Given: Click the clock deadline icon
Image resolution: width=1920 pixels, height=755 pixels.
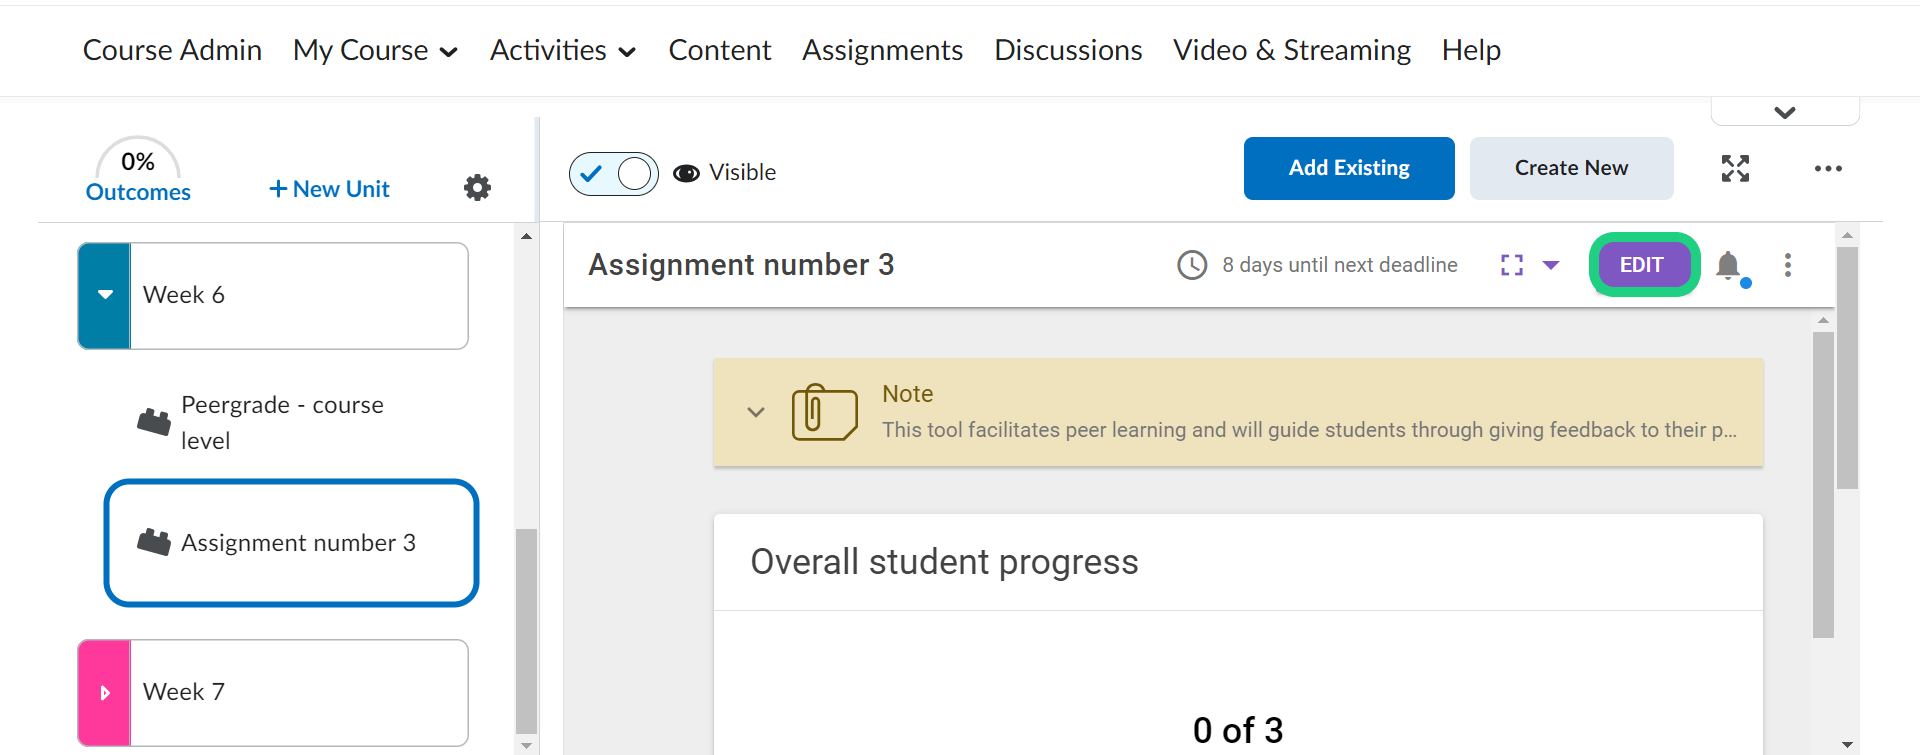Looking at the screenshot, I should 1192,265.
